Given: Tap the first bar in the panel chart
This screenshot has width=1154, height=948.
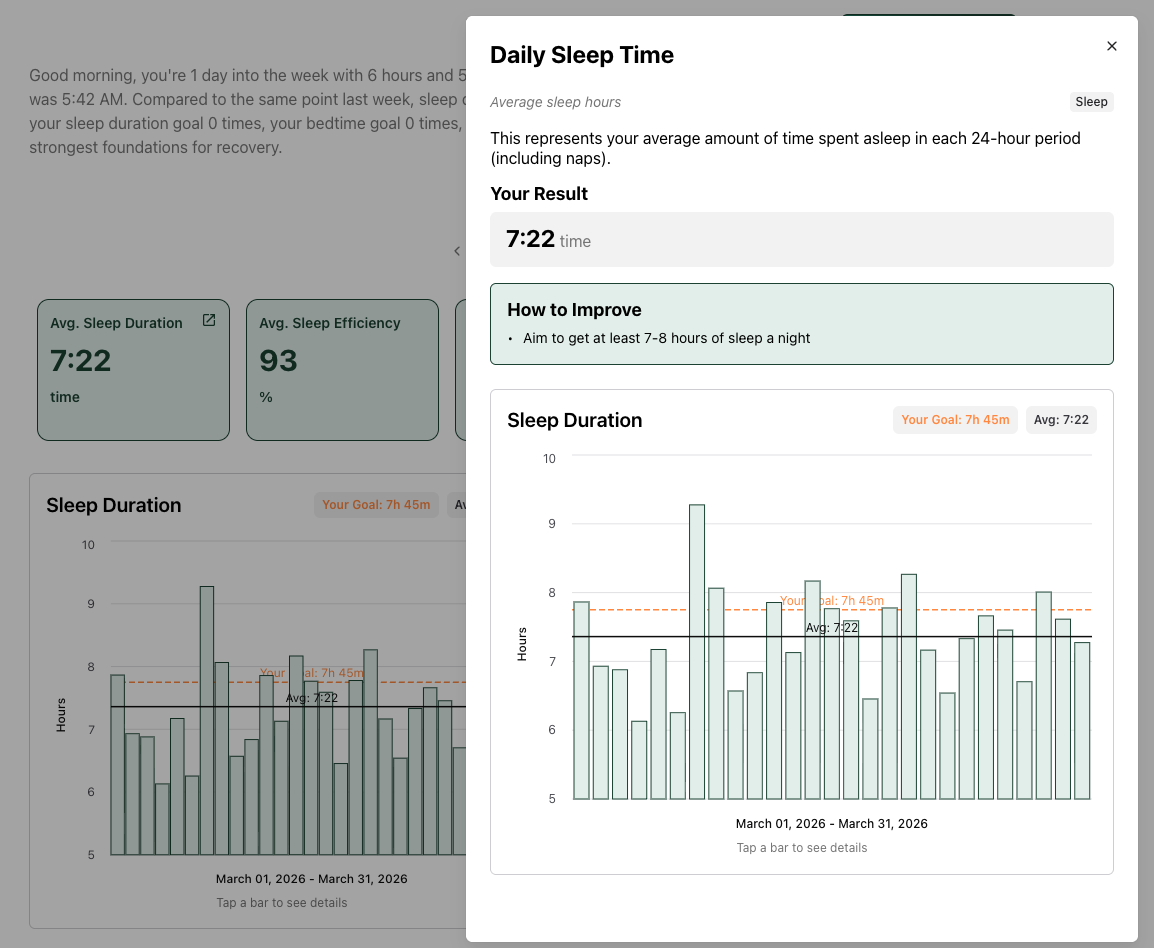Looking at the screenshot, I should tap(581, 700).
